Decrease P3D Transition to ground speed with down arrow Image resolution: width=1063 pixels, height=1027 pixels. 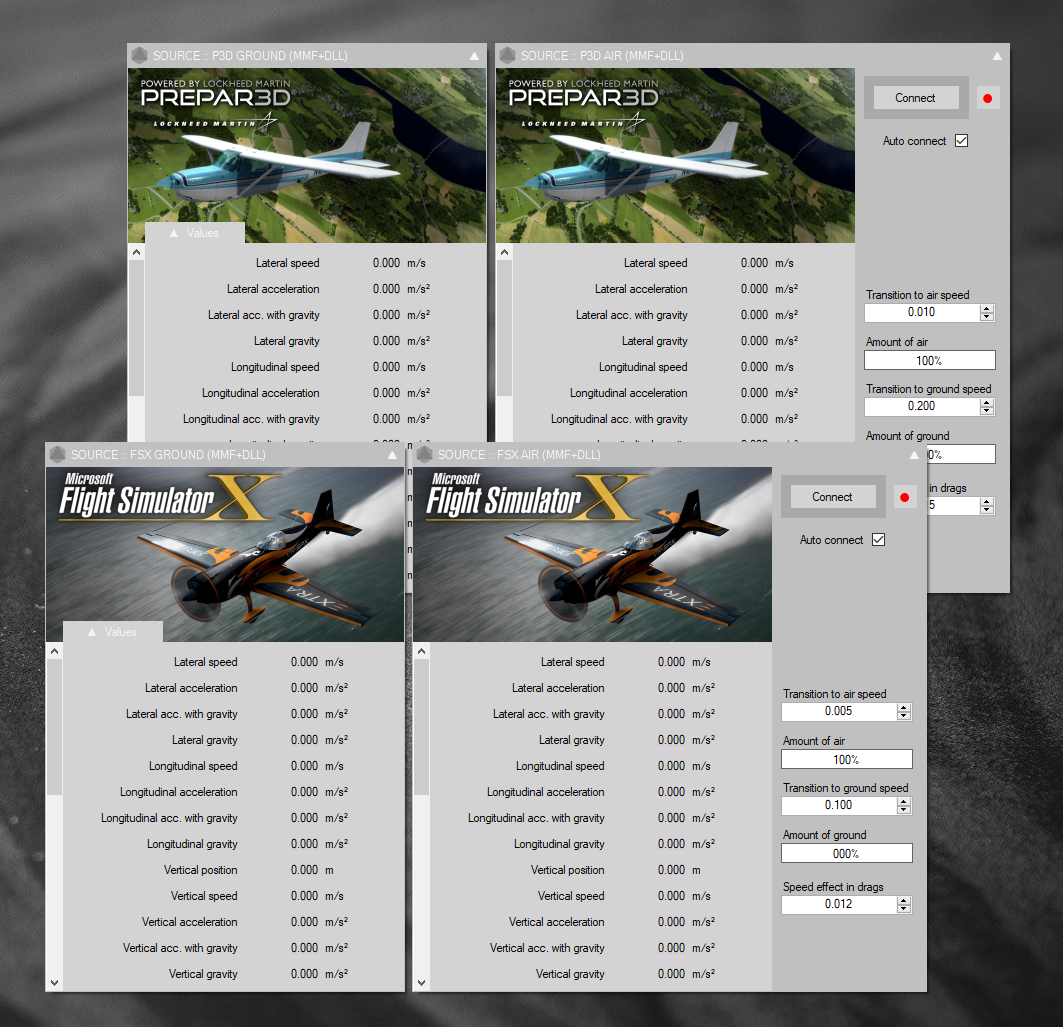pos(987,411)
